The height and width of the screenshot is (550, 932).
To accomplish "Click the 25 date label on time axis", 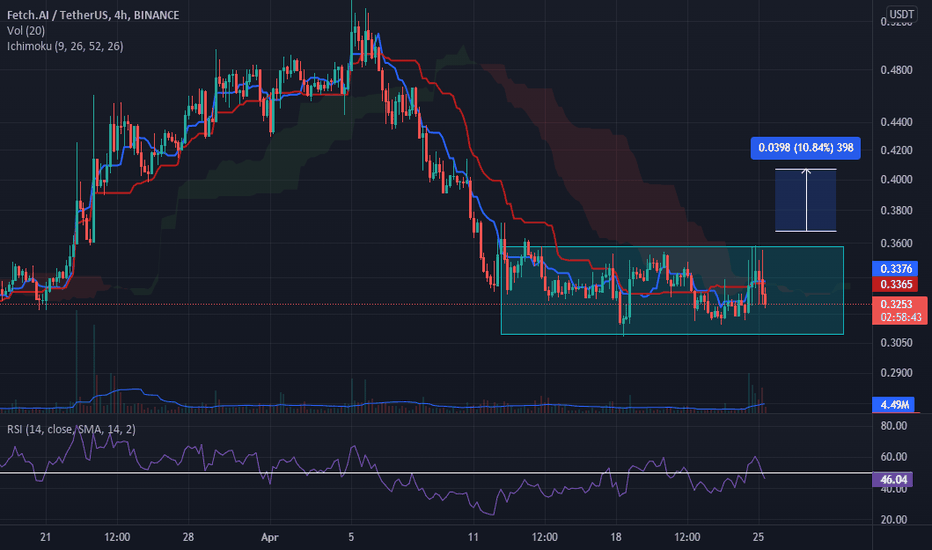I will (x=758, y=537).
